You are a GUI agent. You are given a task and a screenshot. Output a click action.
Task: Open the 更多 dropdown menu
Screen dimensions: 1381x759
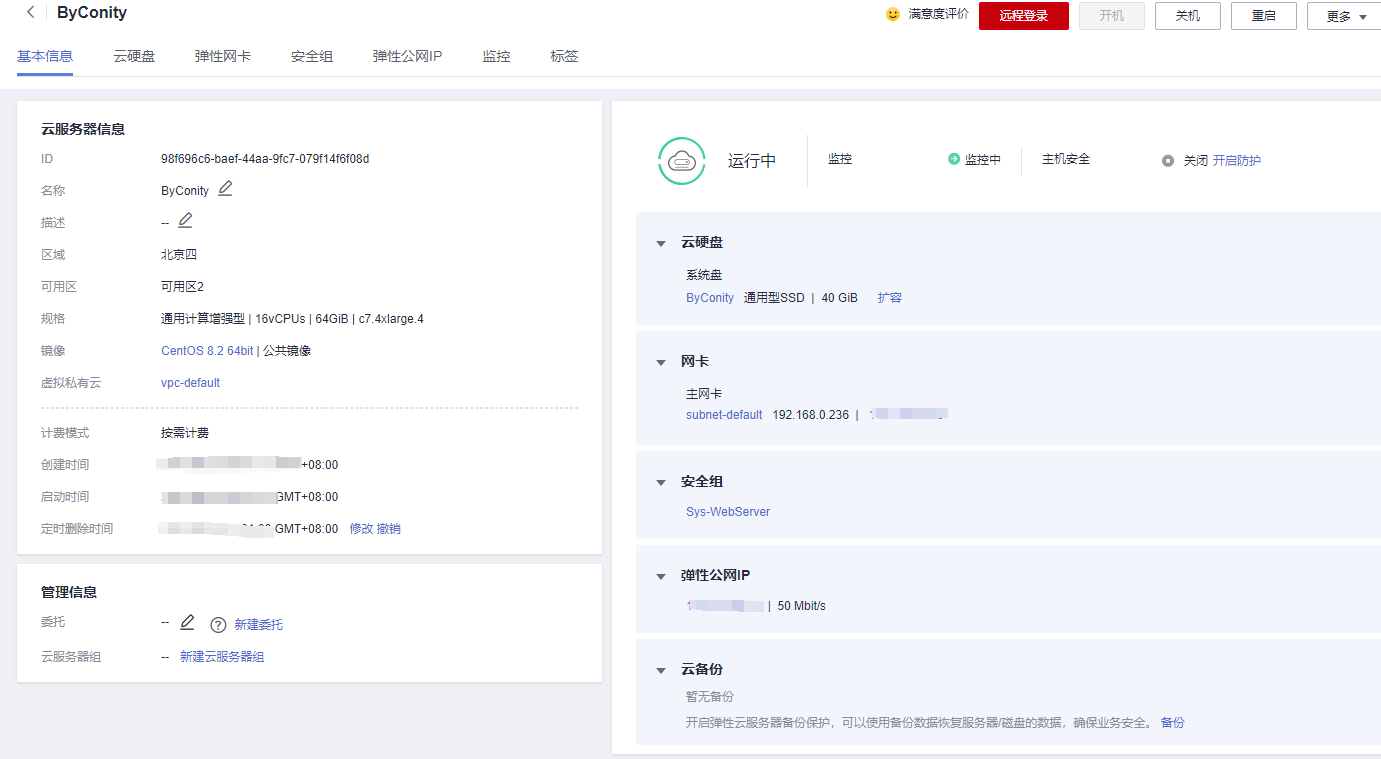point(1347,15)
